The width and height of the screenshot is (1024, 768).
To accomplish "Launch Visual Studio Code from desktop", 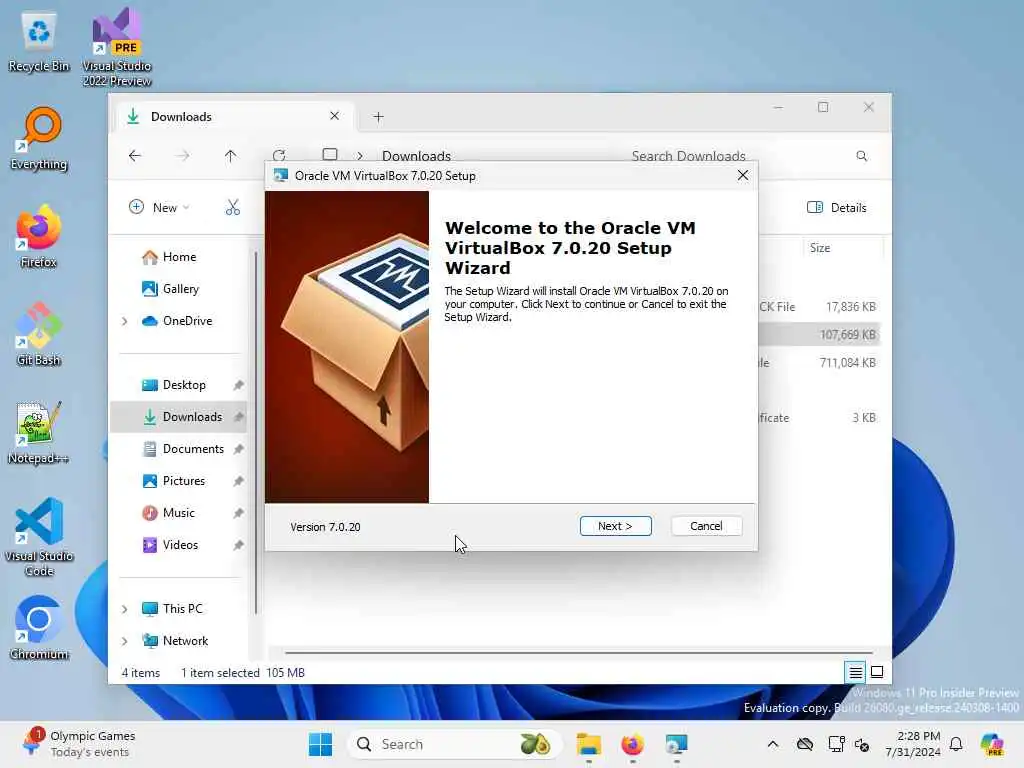I will pos(39,537).
